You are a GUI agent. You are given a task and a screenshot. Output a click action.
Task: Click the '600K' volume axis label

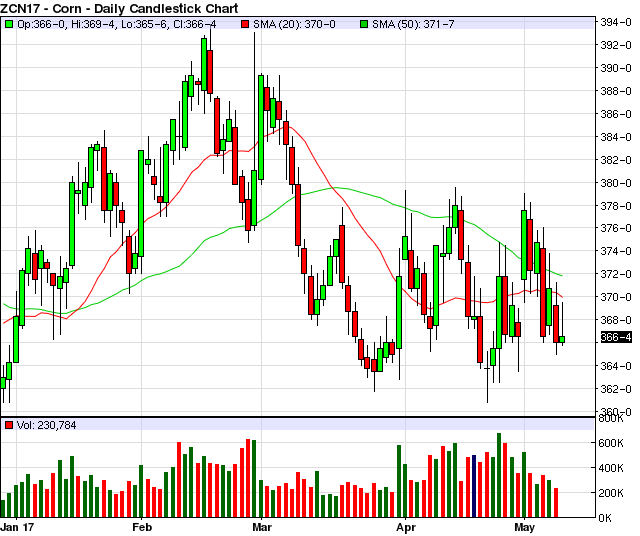611,443
